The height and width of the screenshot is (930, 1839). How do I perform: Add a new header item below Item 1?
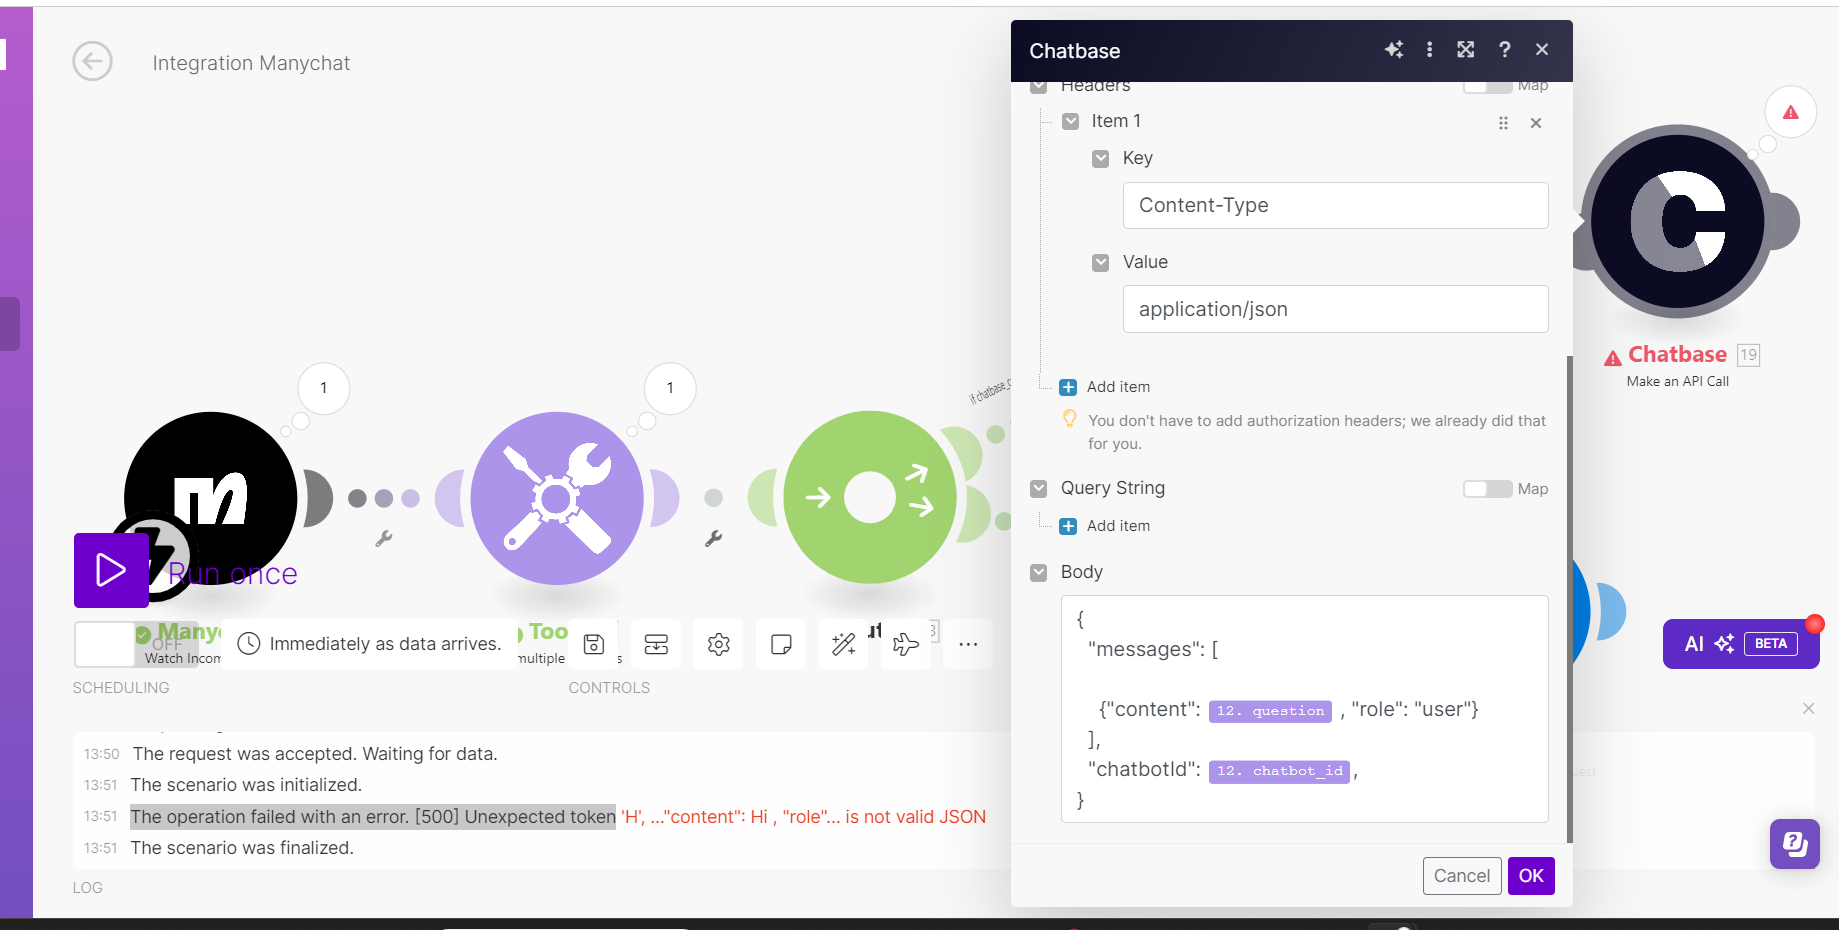(x=1105, y=387)
